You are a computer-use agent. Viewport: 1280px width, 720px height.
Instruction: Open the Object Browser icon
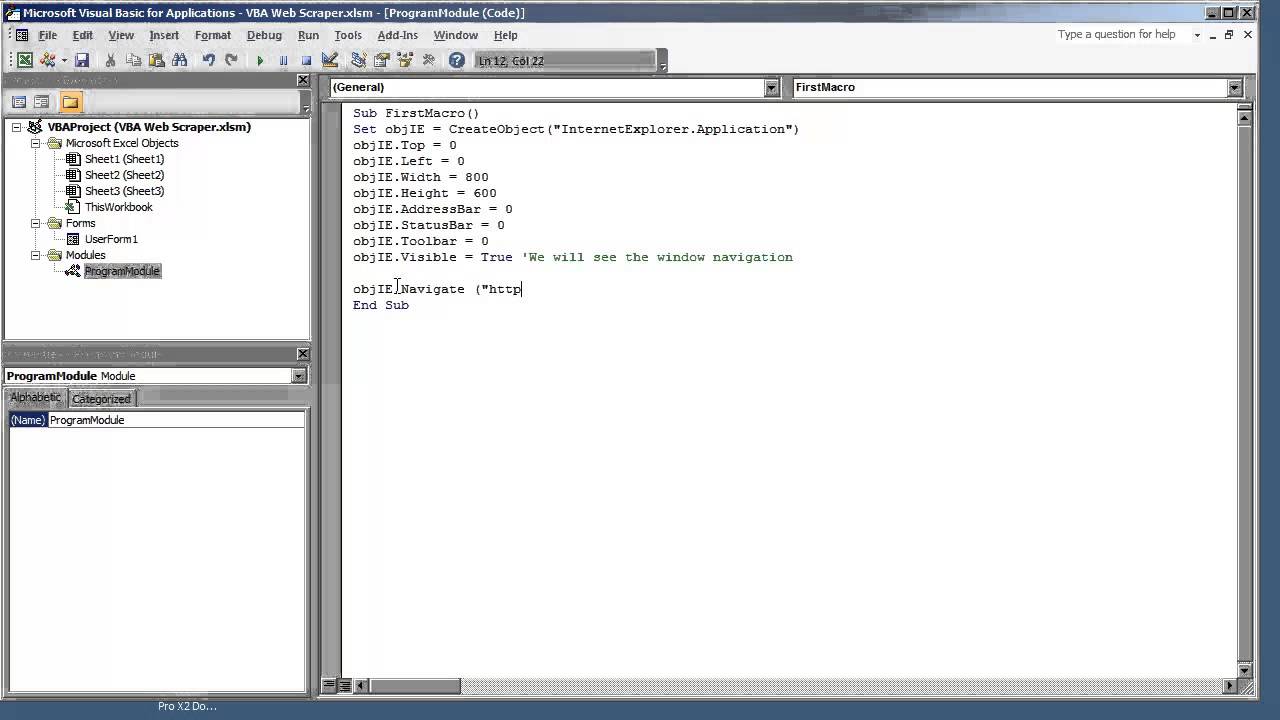click(404, 60)
